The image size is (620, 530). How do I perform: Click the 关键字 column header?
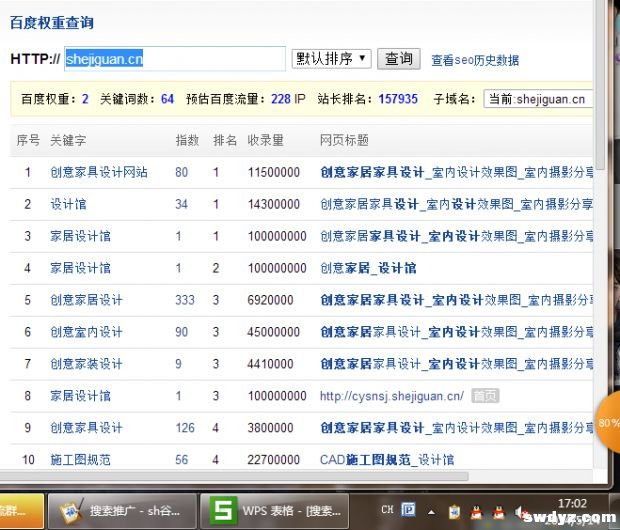68,140
